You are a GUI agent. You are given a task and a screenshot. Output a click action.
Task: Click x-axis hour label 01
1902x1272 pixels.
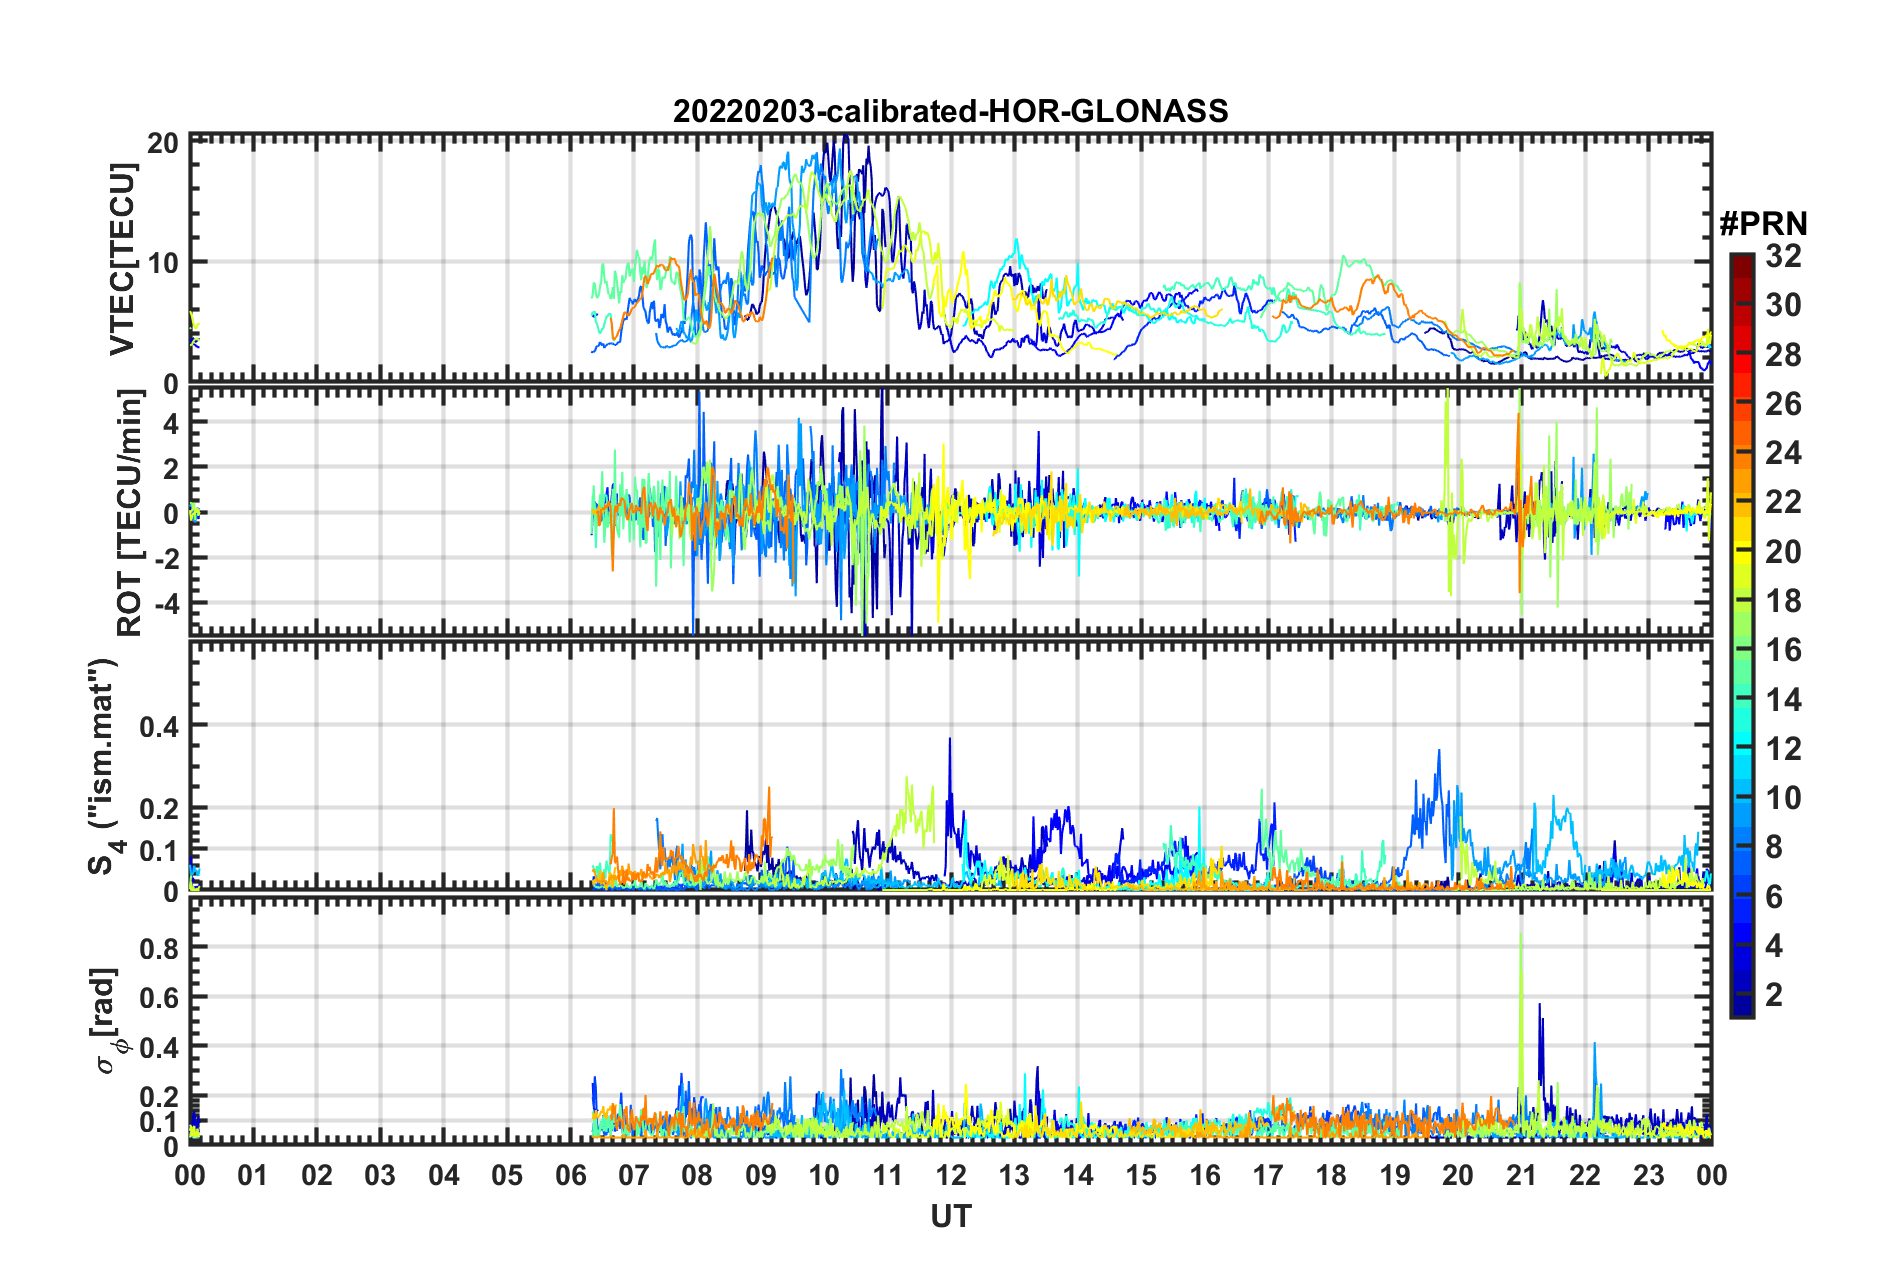253,1175
